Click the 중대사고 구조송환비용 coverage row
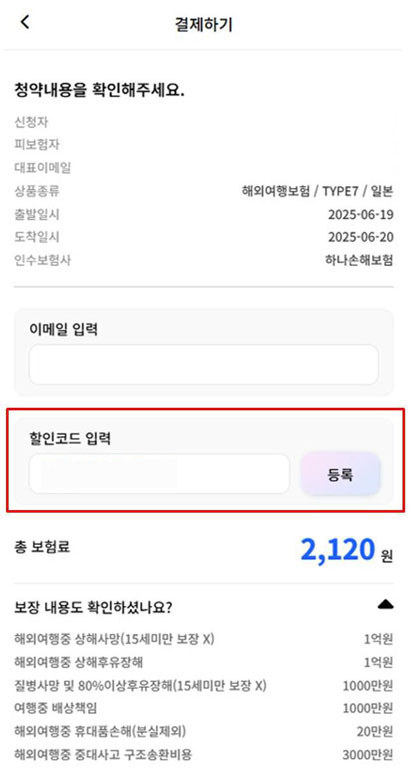 tap(204, 755)
